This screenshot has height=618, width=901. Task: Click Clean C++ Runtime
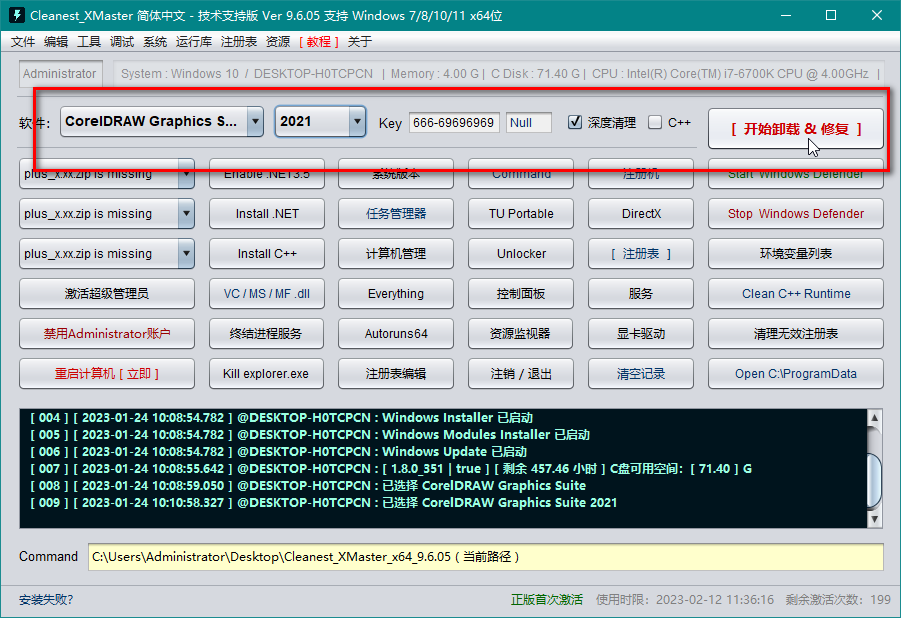796,294
